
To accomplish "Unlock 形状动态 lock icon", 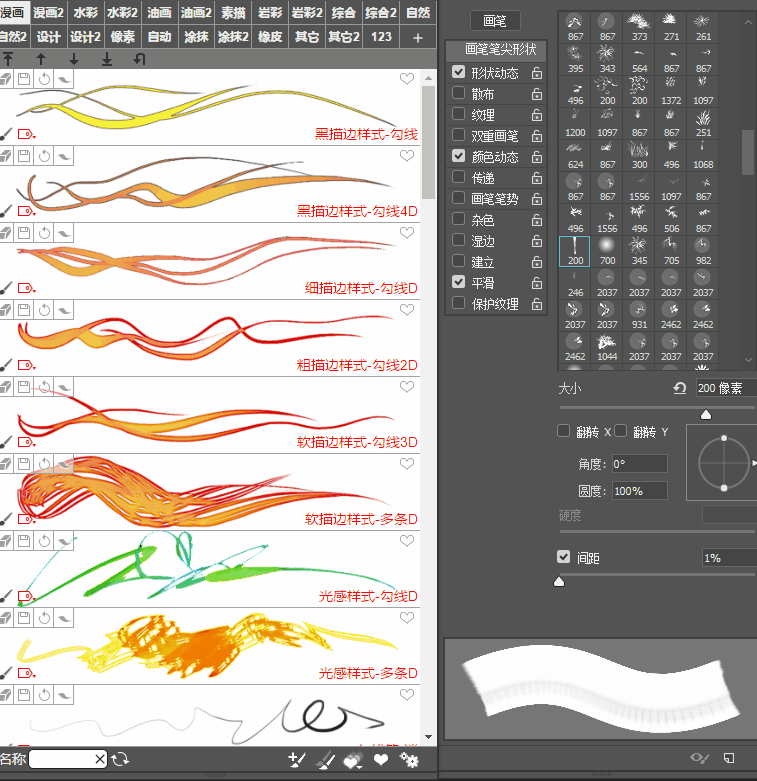I will point(536,73).
